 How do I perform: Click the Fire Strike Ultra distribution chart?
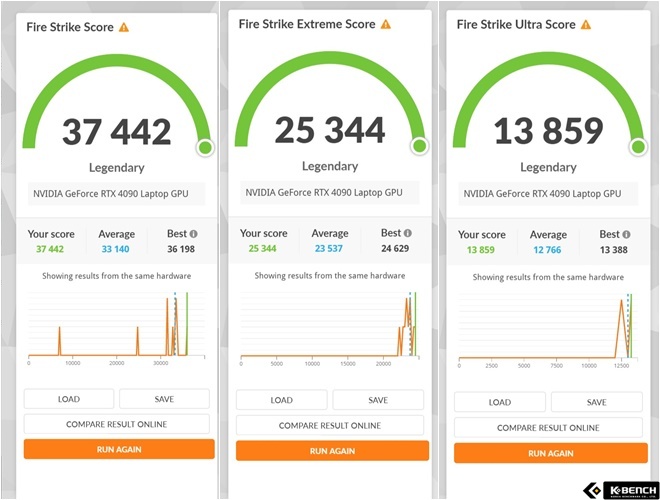tap(548, 331)
